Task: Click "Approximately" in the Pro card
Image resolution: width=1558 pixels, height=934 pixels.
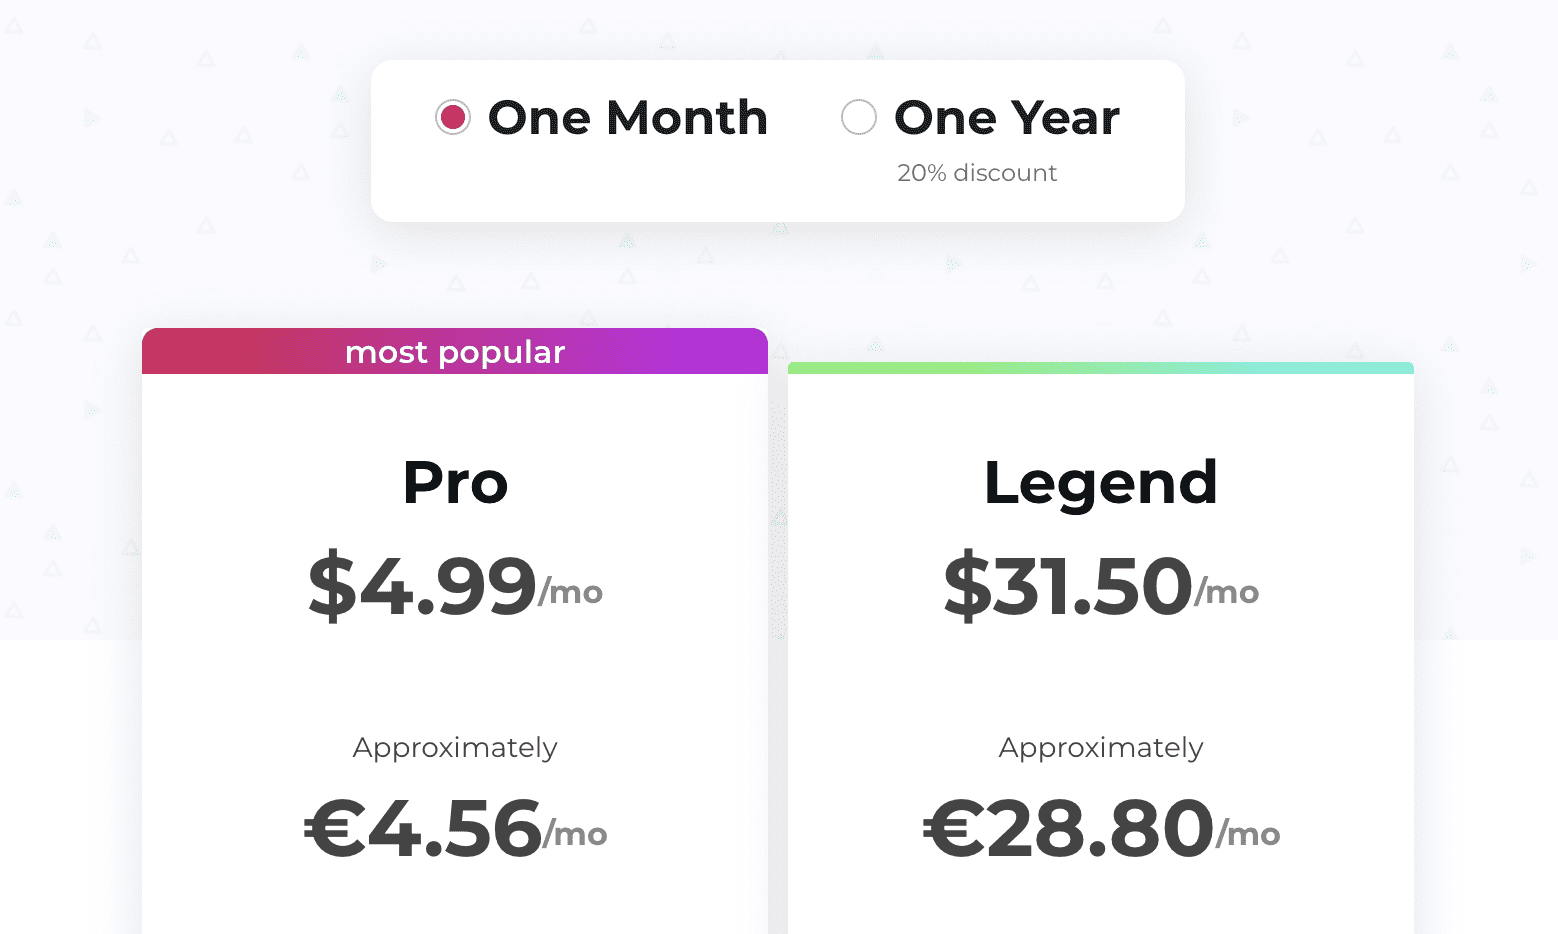Action: 455,748
